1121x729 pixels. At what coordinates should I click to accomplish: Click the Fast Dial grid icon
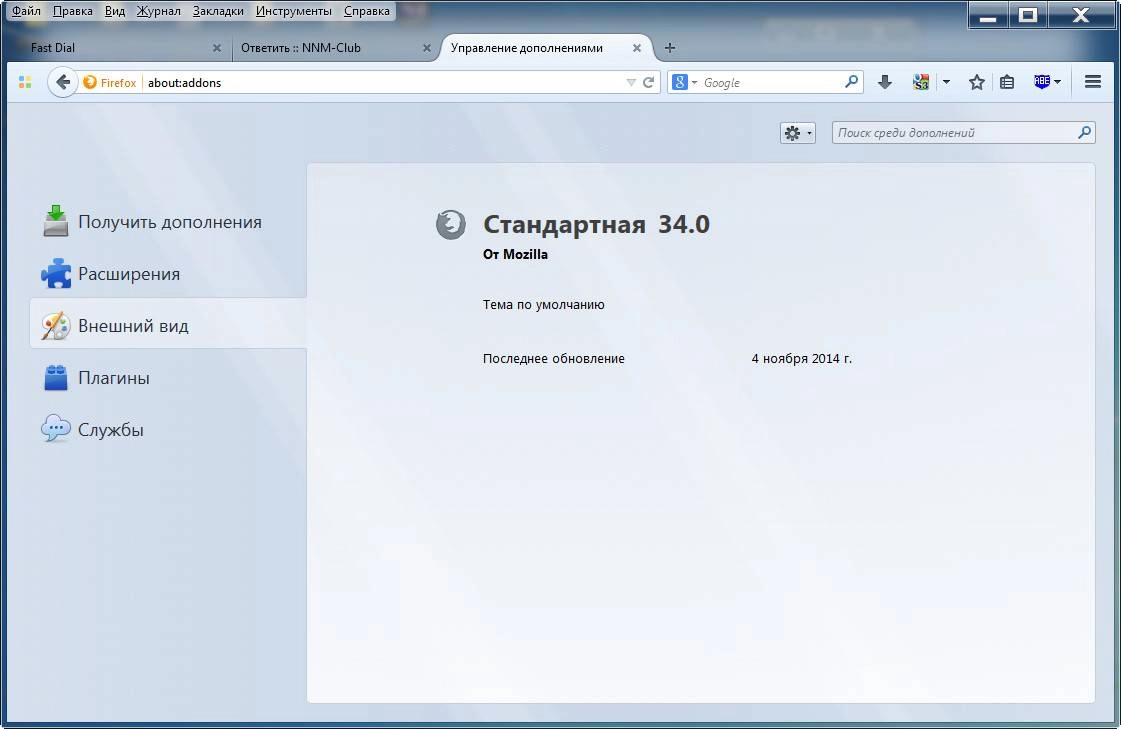point(25,82)
